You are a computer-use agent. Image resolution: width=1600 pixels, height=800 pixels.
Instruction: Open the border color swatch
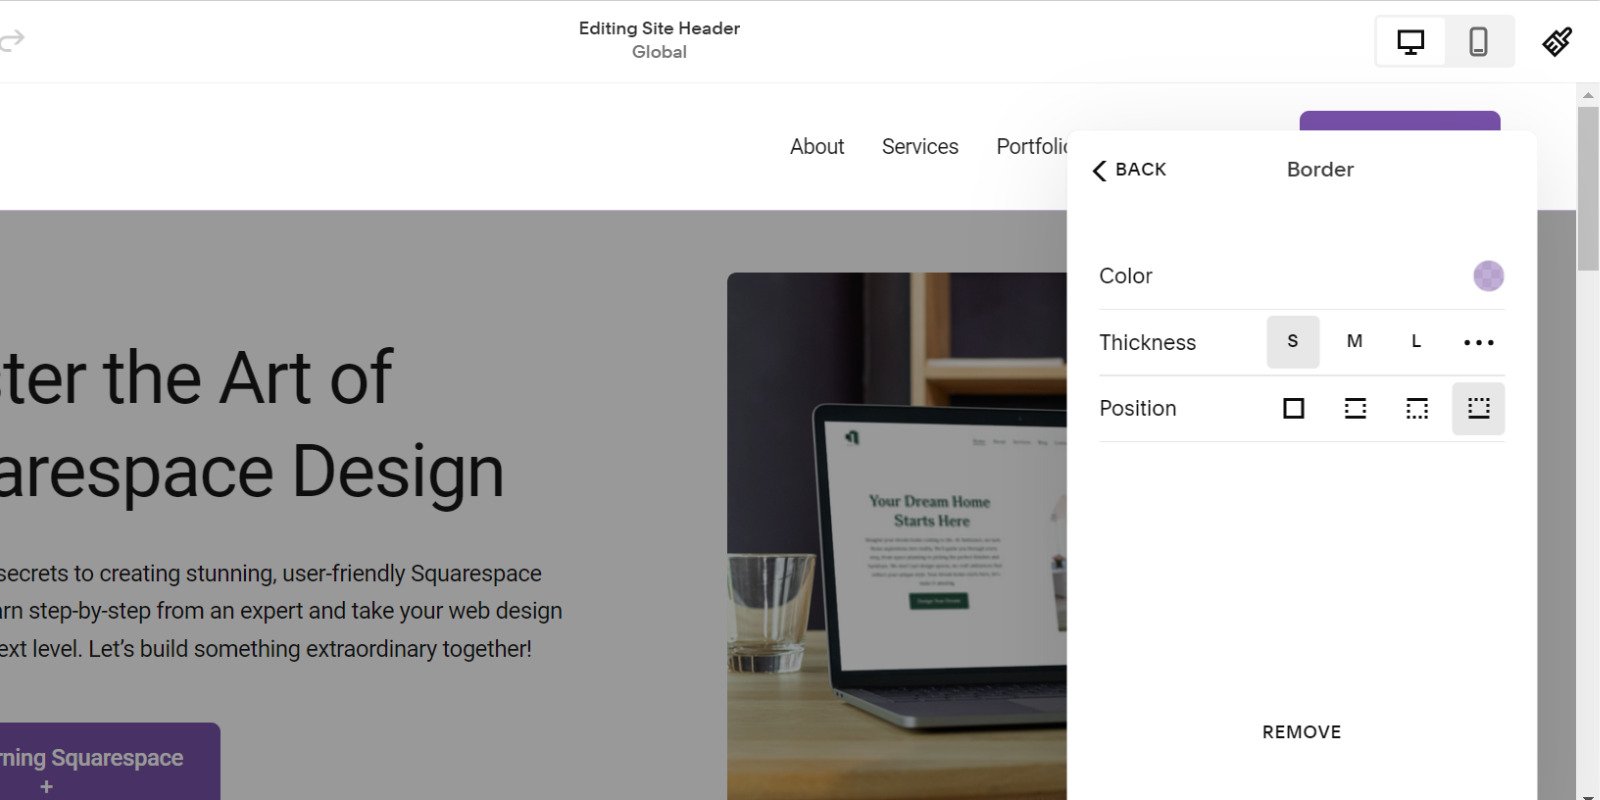pos(1488,276)
